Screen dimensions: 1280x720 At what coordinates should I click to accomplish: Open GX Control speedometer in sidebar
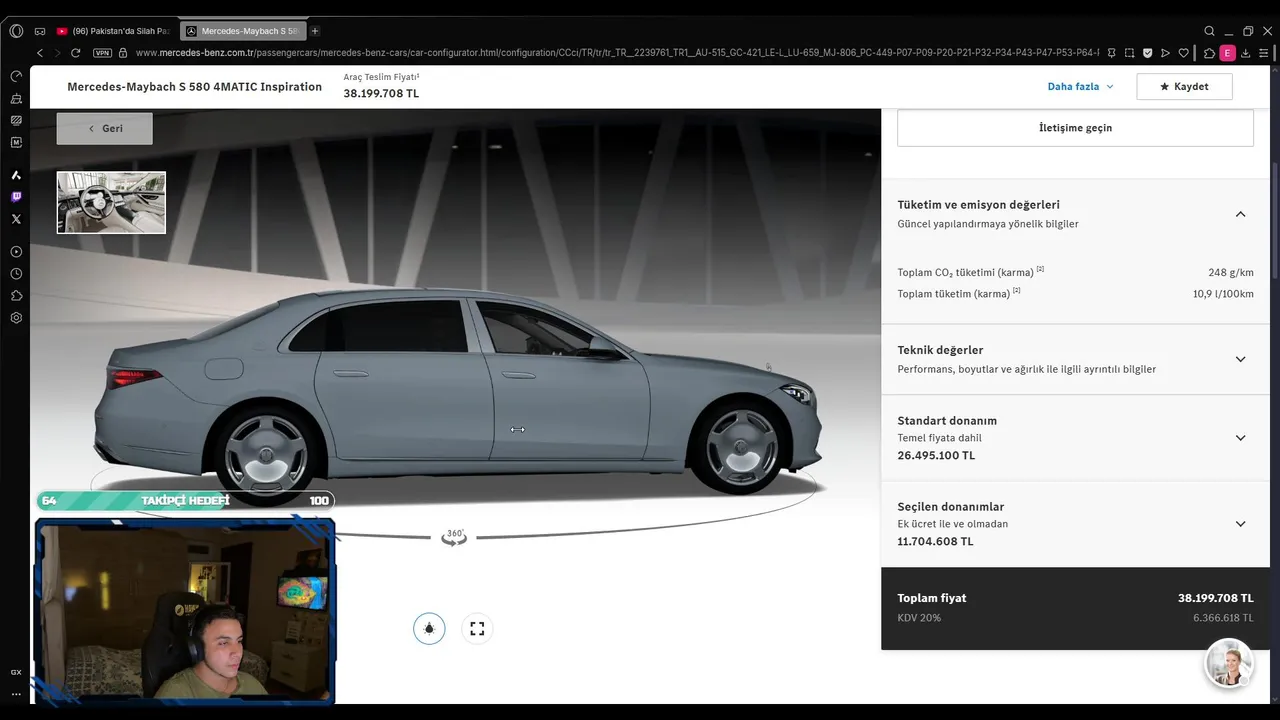coord(16,76)
